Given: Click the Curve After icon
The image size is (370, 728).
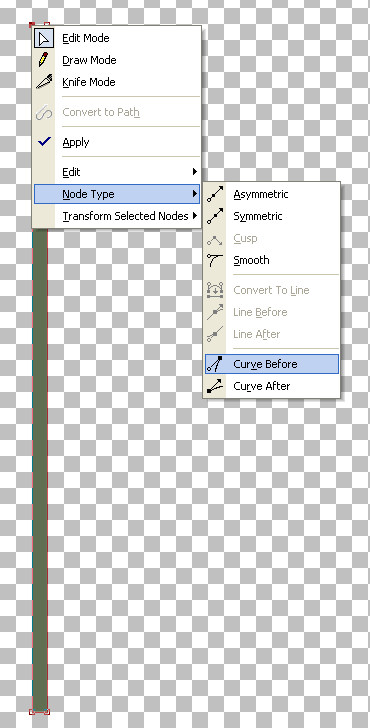Looking at the screenshot, I should [215, 386].
